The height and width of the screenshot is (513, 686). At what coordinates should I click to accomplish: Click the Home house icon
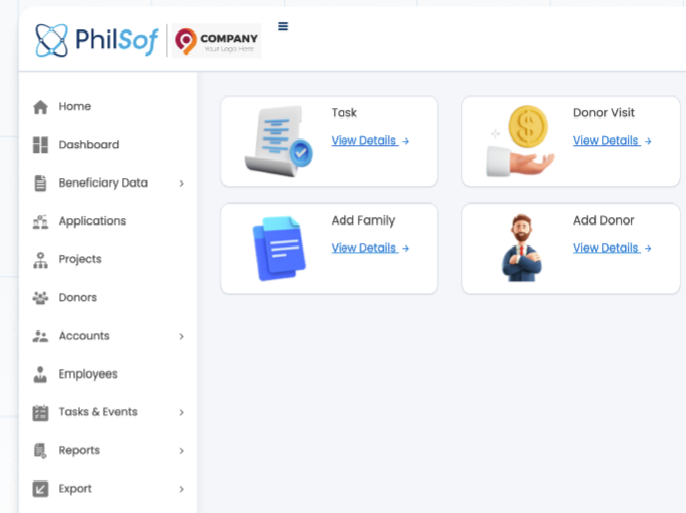[40, 107]
